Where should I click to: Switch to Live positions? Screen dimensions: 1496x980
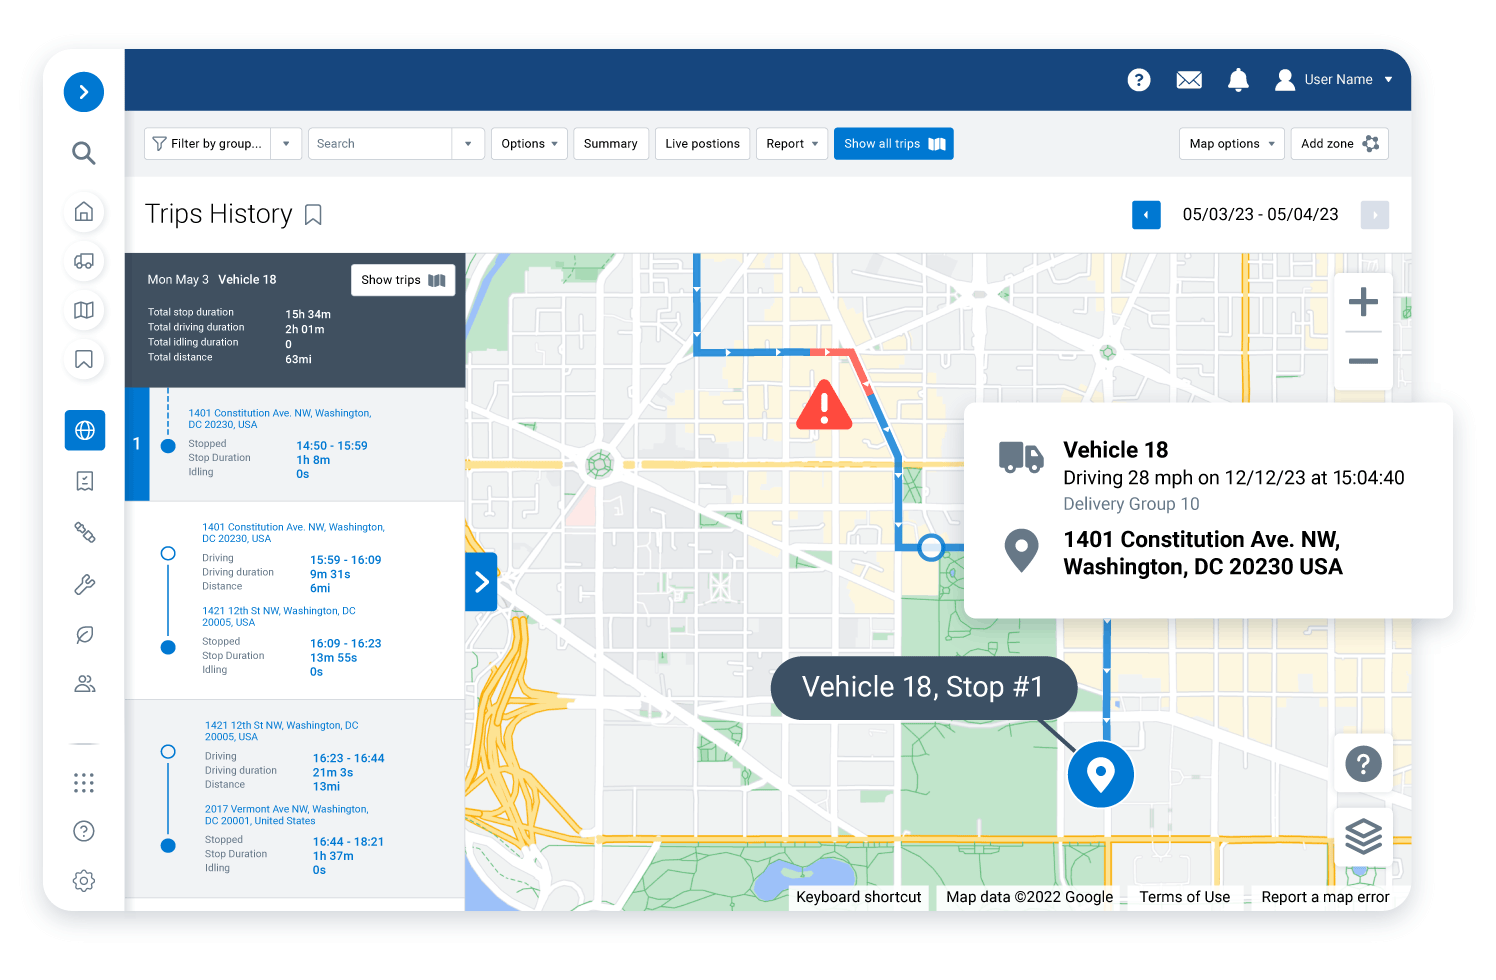click(702, 144)
